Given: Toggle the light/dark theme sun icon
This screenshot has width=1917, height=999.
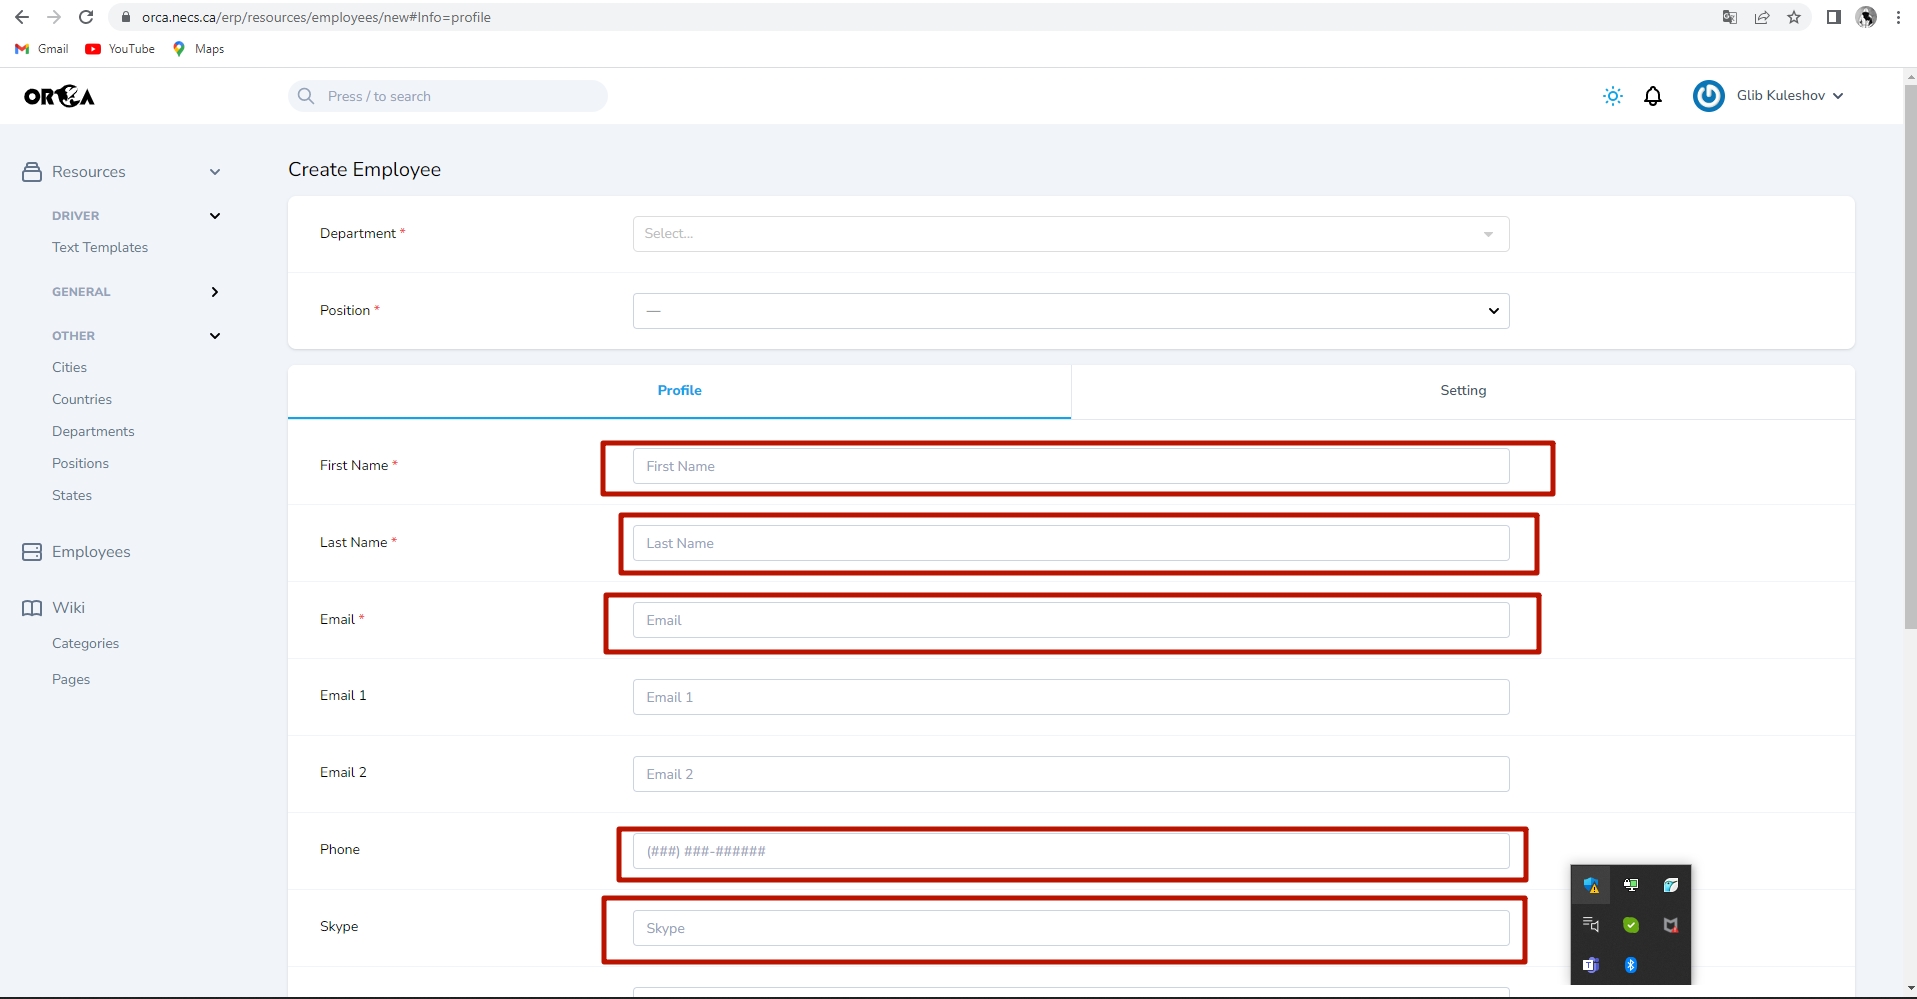Looking at the screenshot, I should [1612, 96].
